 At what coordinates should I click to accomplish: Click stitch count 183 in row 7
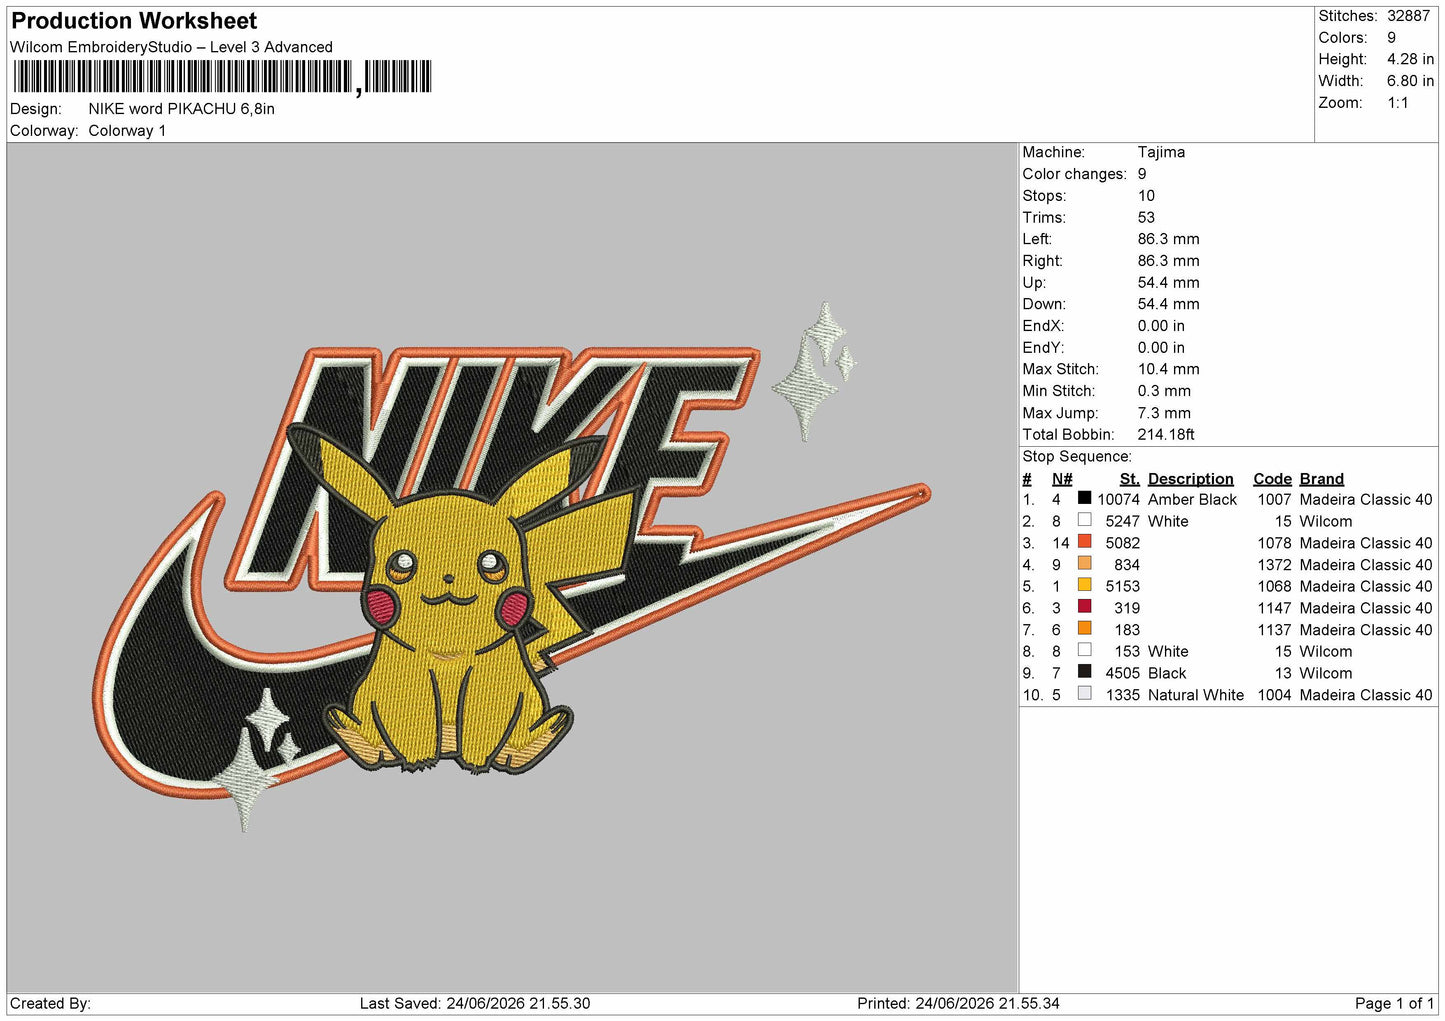(1127, 630)
